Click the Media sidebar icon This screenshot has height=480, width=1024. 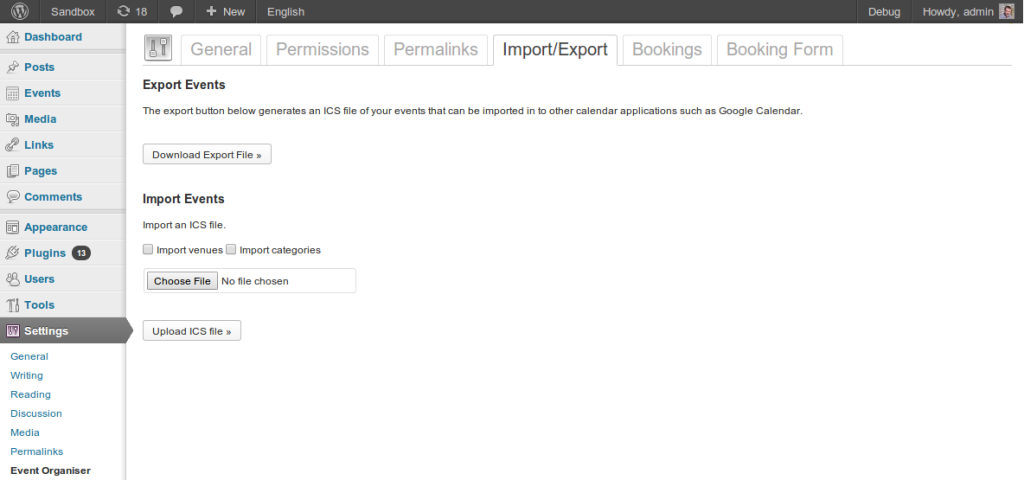(x=12, y=119)
